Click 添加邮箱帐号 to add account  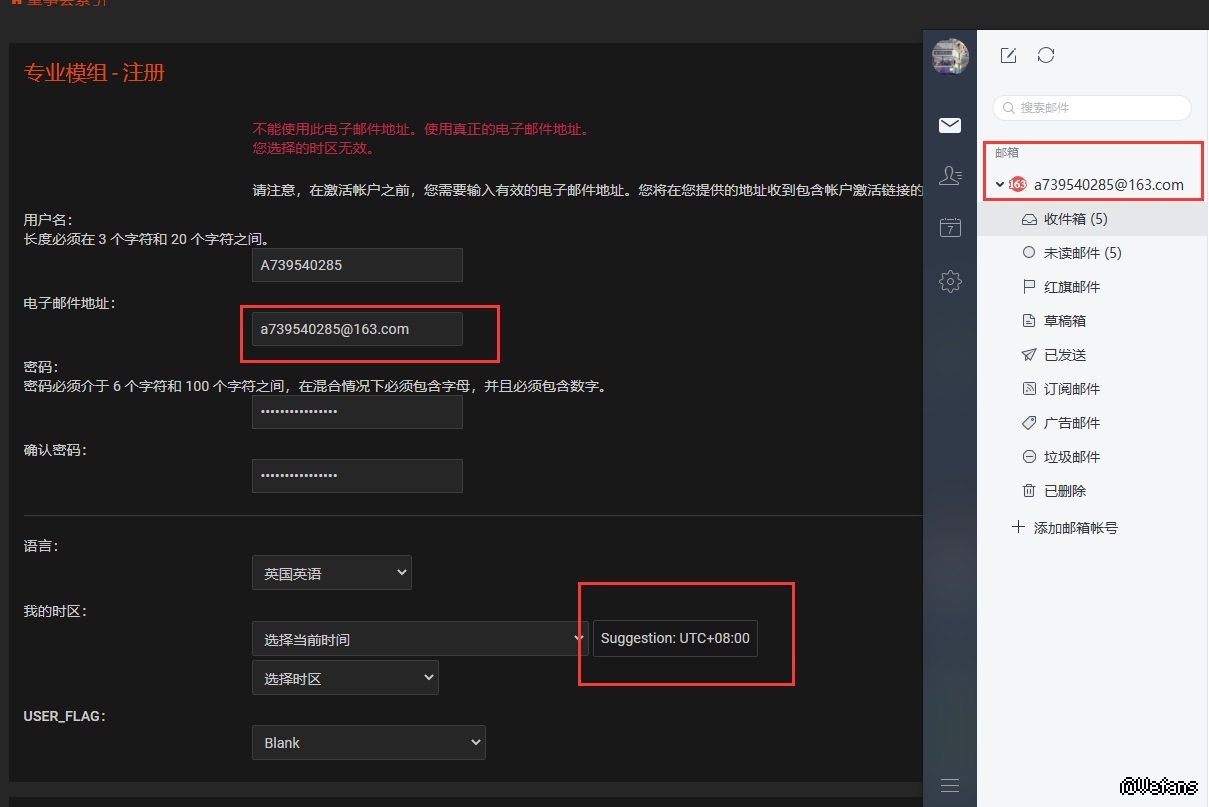[x=1075, y=527]
